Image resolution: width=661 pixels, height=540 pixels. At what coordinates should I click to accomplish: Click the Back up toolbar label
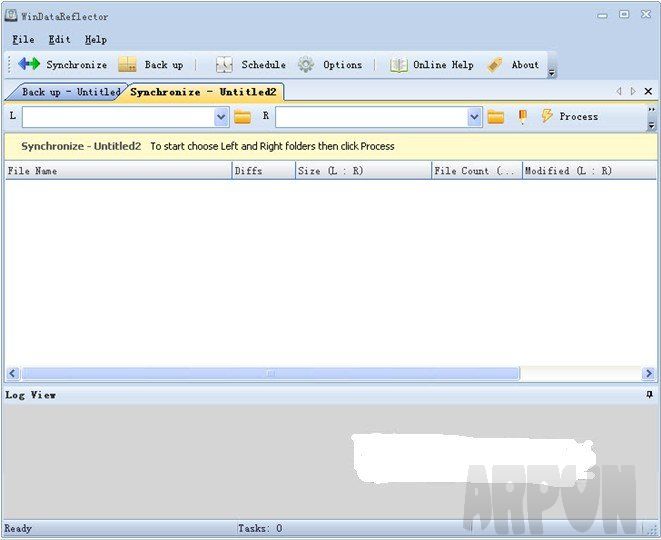(x=164, y=65)
